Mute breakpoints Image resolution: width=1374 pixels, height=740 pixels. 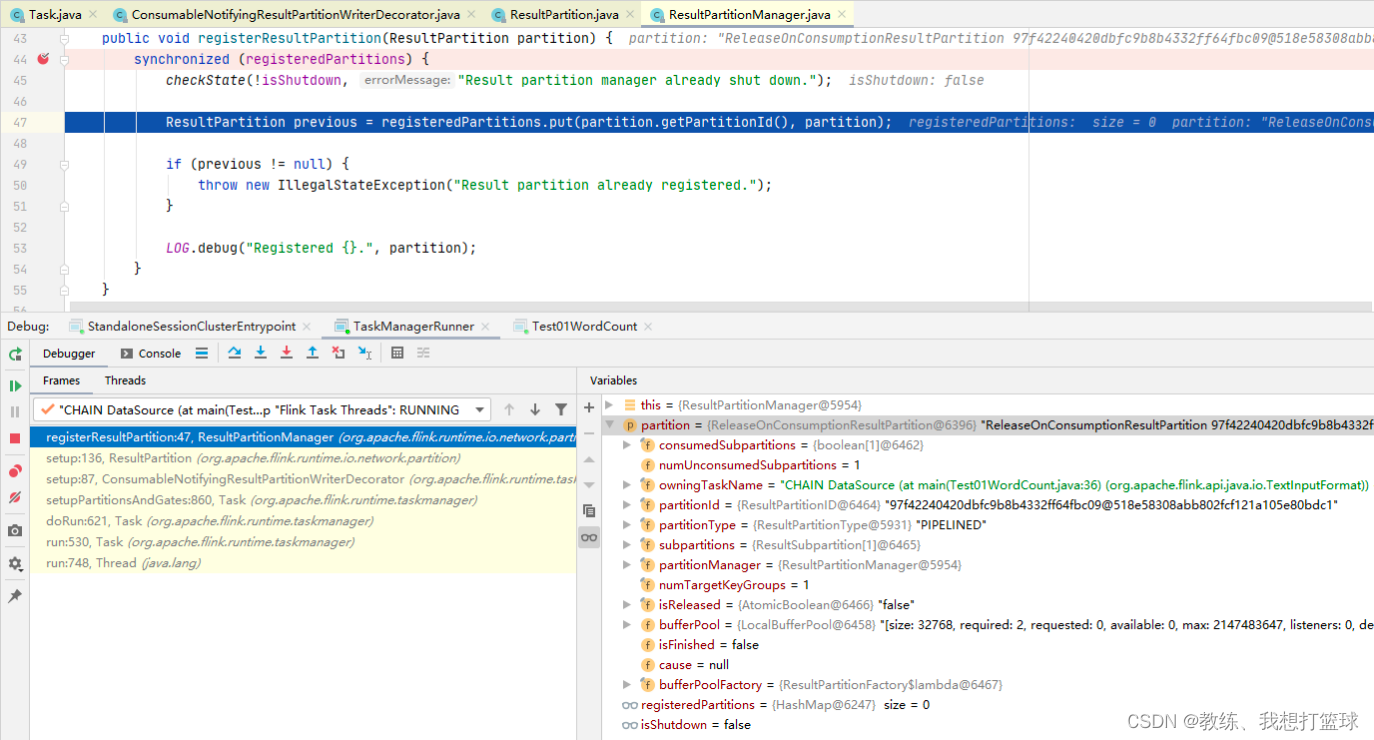coord(15,497)
